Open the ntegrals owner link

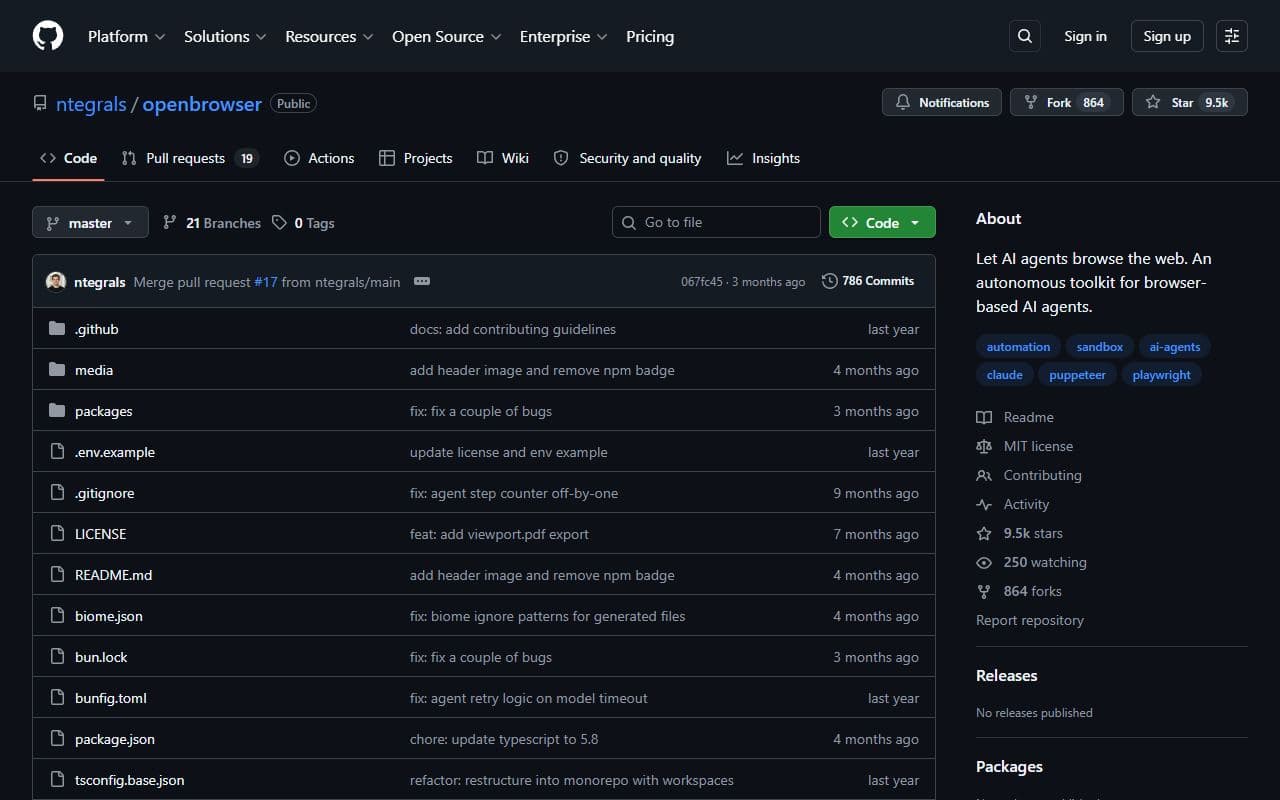point(91,104)
